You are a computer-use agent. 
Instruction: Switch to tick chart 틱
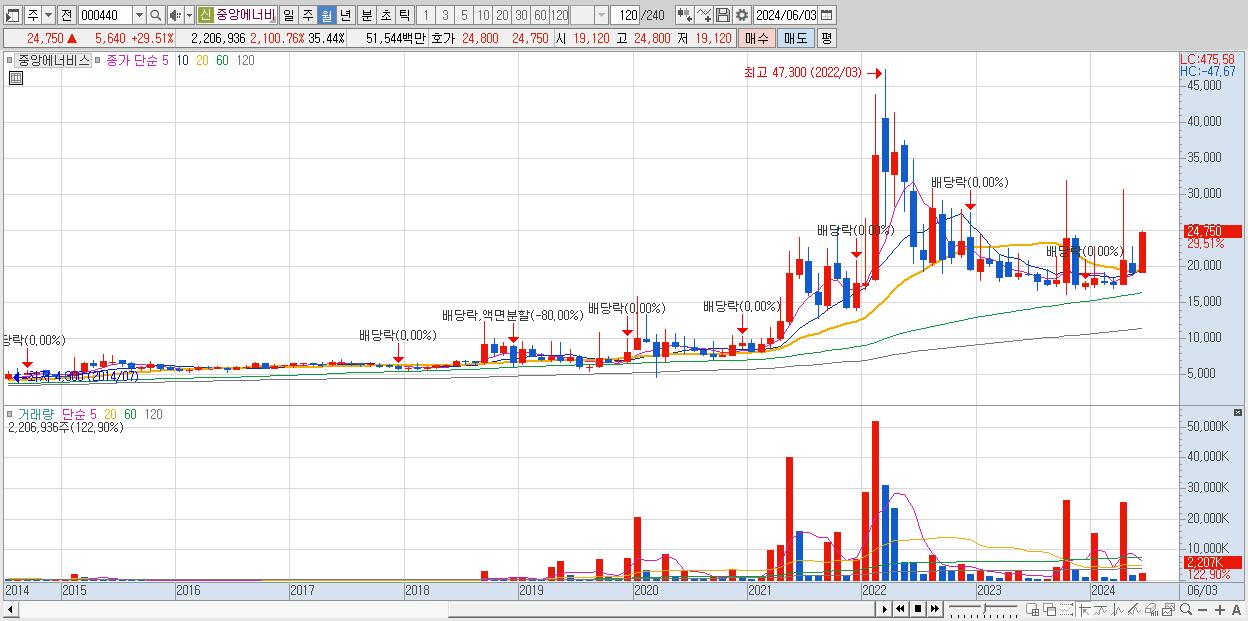coord(404,15)
